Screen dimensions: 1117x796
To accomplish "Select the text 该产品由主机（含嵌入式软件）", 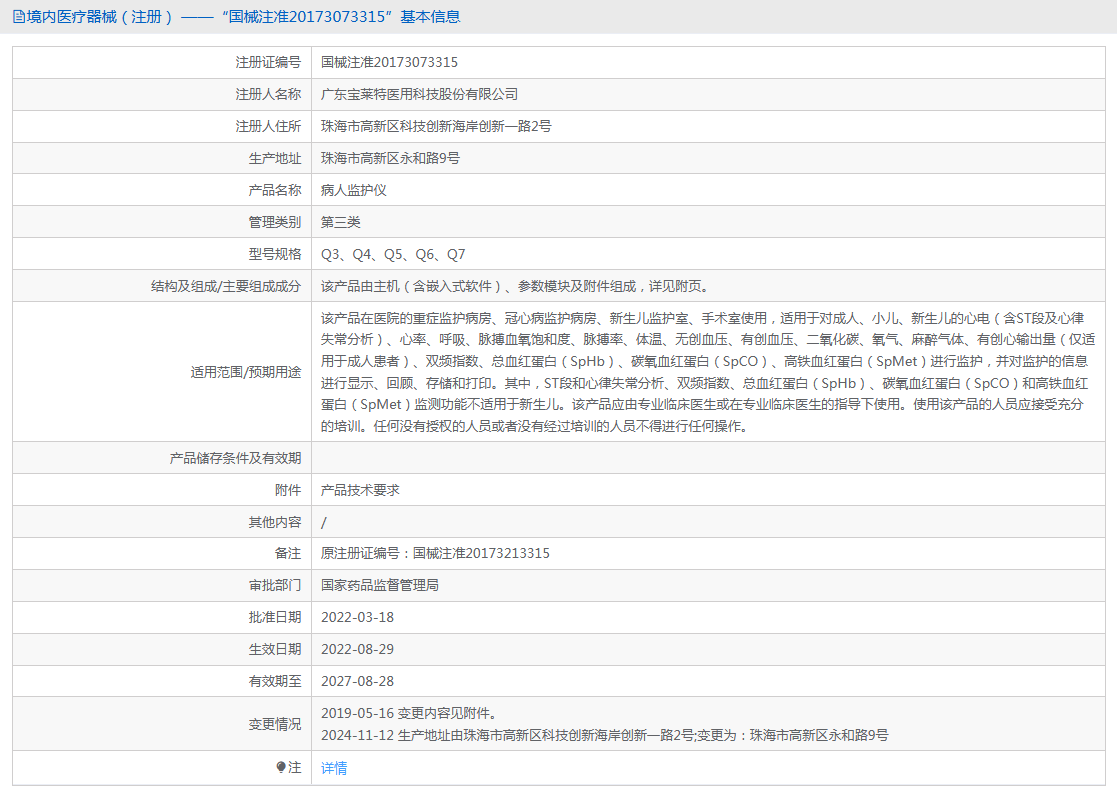I will 411,286.
